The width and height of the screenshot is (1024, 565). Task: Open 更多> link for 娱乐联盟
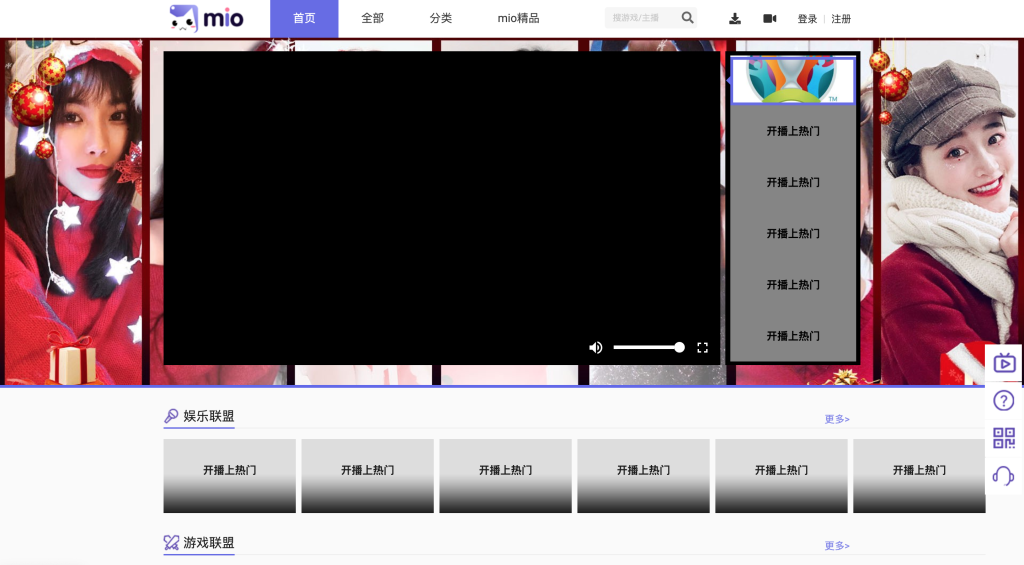[x=837, y=419]
